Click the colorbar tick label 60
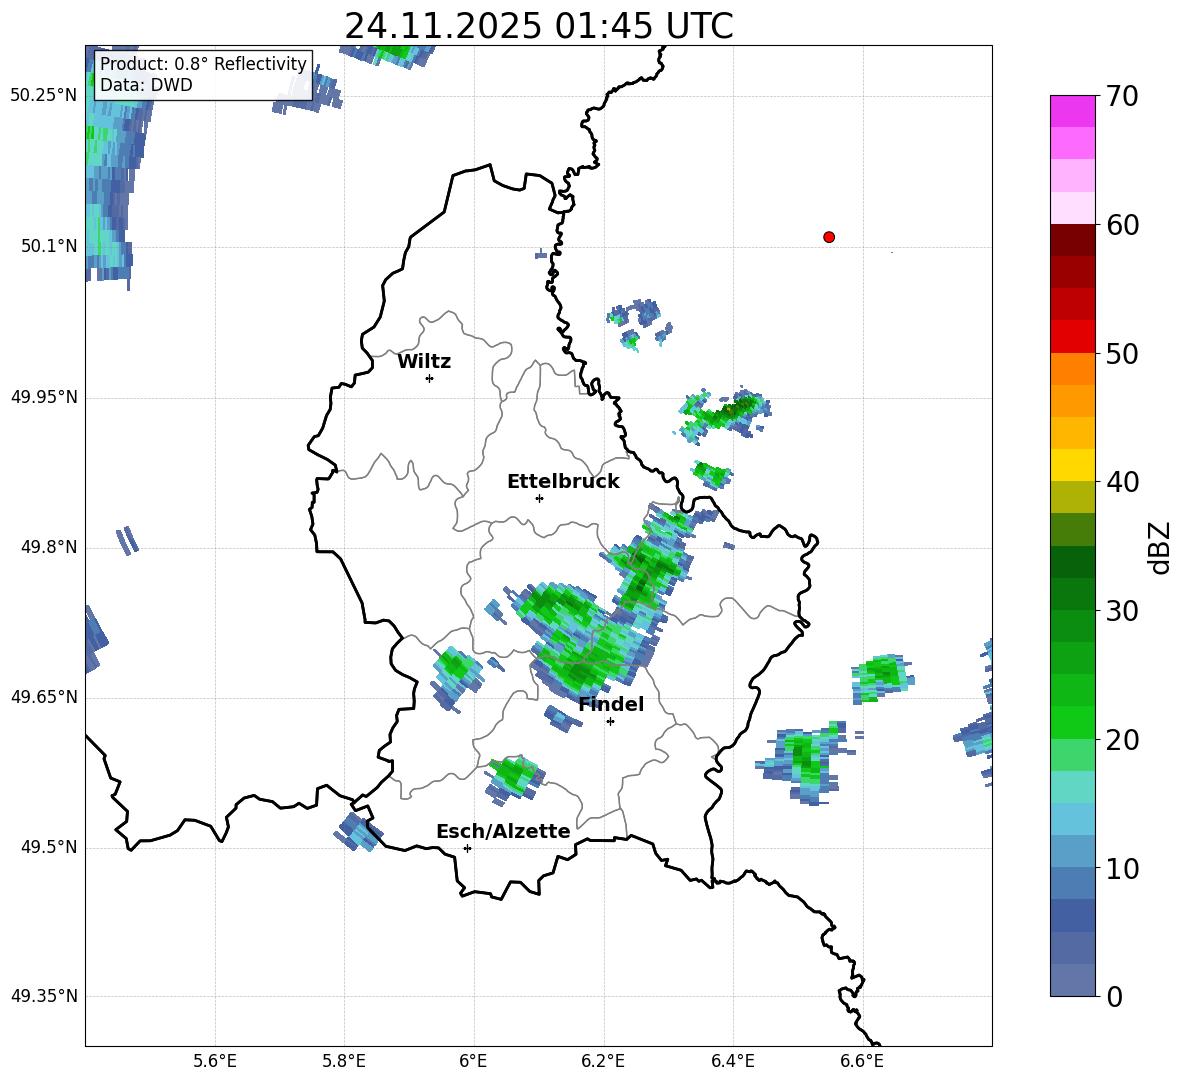Image resolution: width=1184 pixels, height=1081 pixels. pos(1122,225)
